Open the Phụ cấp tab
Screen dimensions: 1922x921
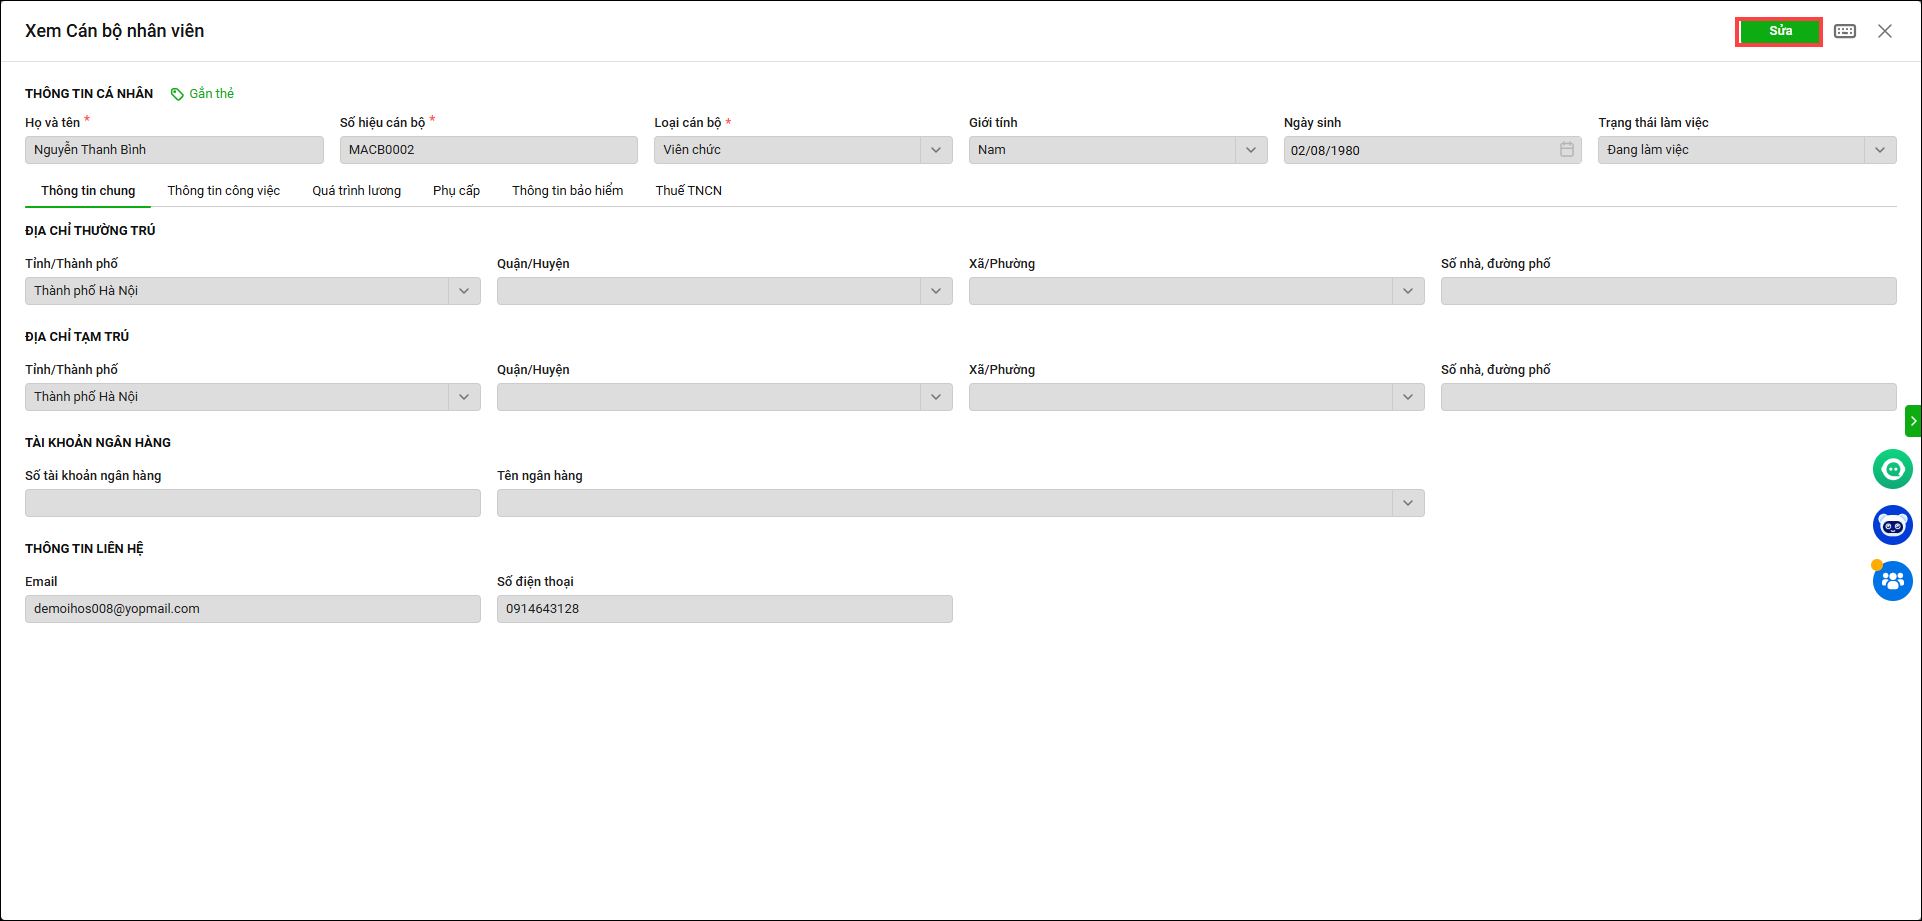(456, 191)
